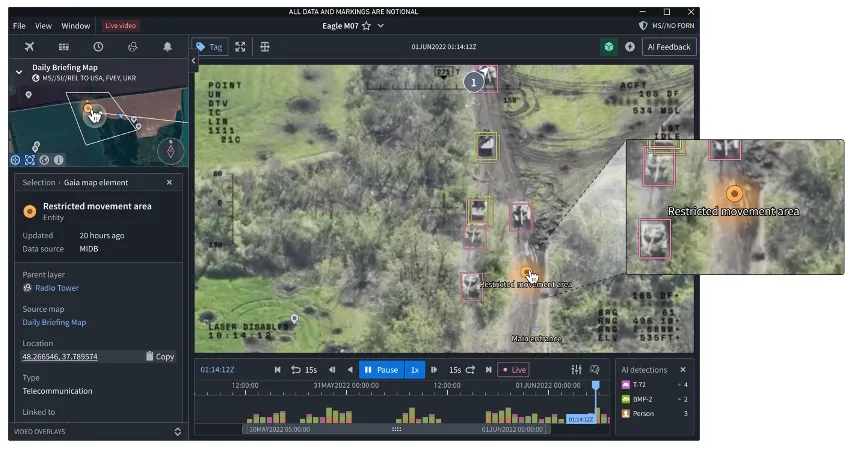Open the aircraft tab in left sidebar
The width and height of the screenshot is (850, 450).
[28, 47]
